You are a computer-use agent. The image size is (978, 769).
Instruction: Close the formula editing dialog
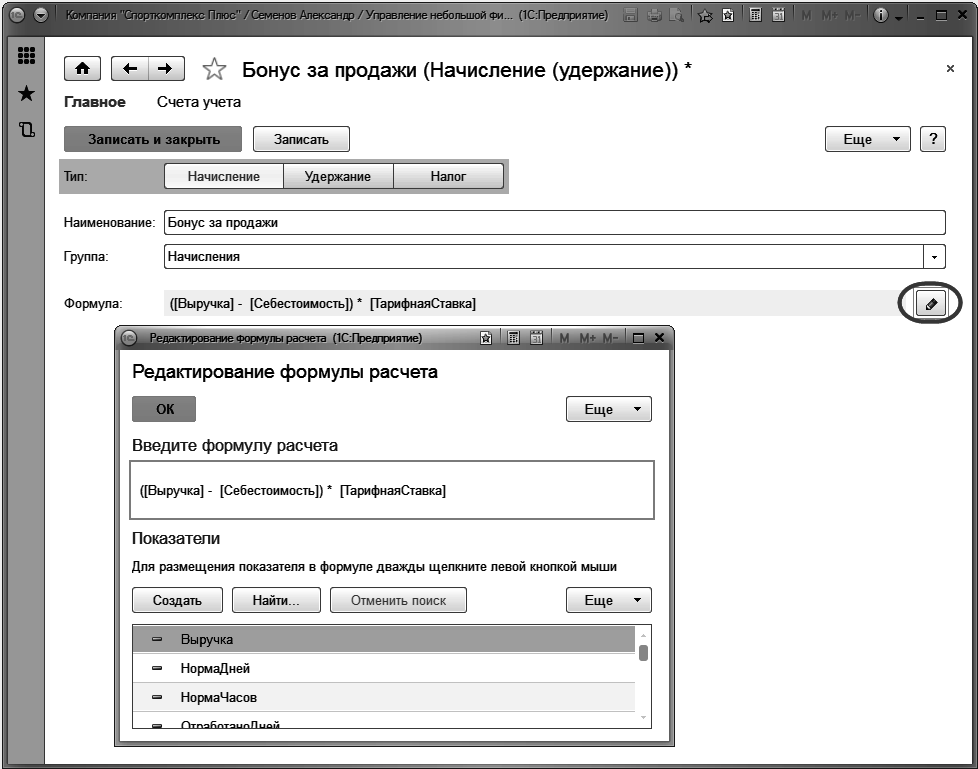pos(659,337)
